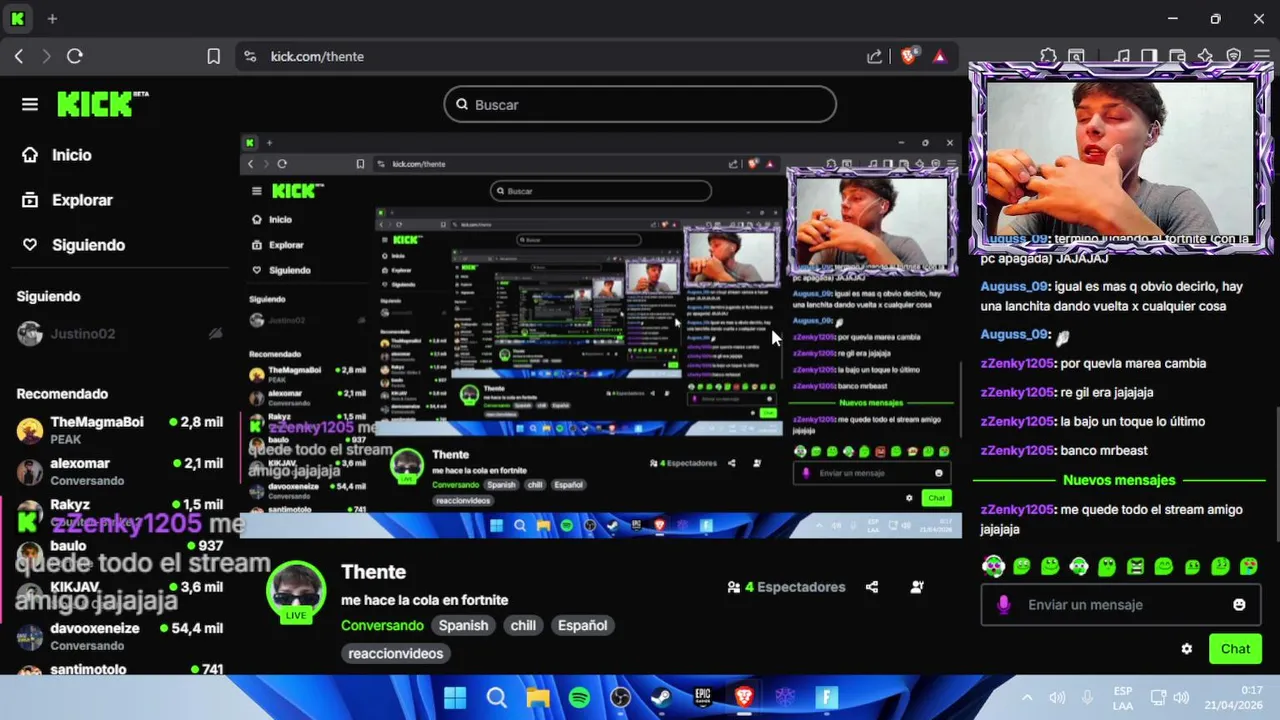Open recommended channel davooxeneize
1280x720 pixels.
point(120,636)
